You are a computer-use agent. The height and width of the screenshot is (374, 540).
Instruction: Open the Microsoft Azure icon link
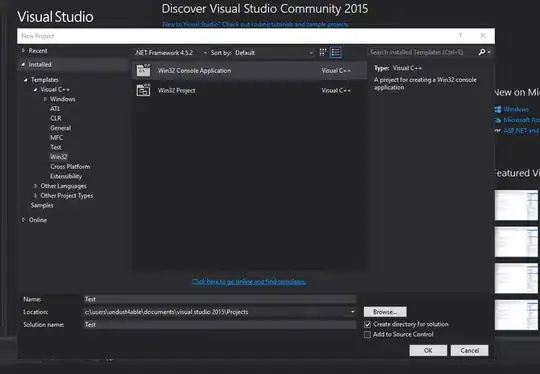click(498, 120)
